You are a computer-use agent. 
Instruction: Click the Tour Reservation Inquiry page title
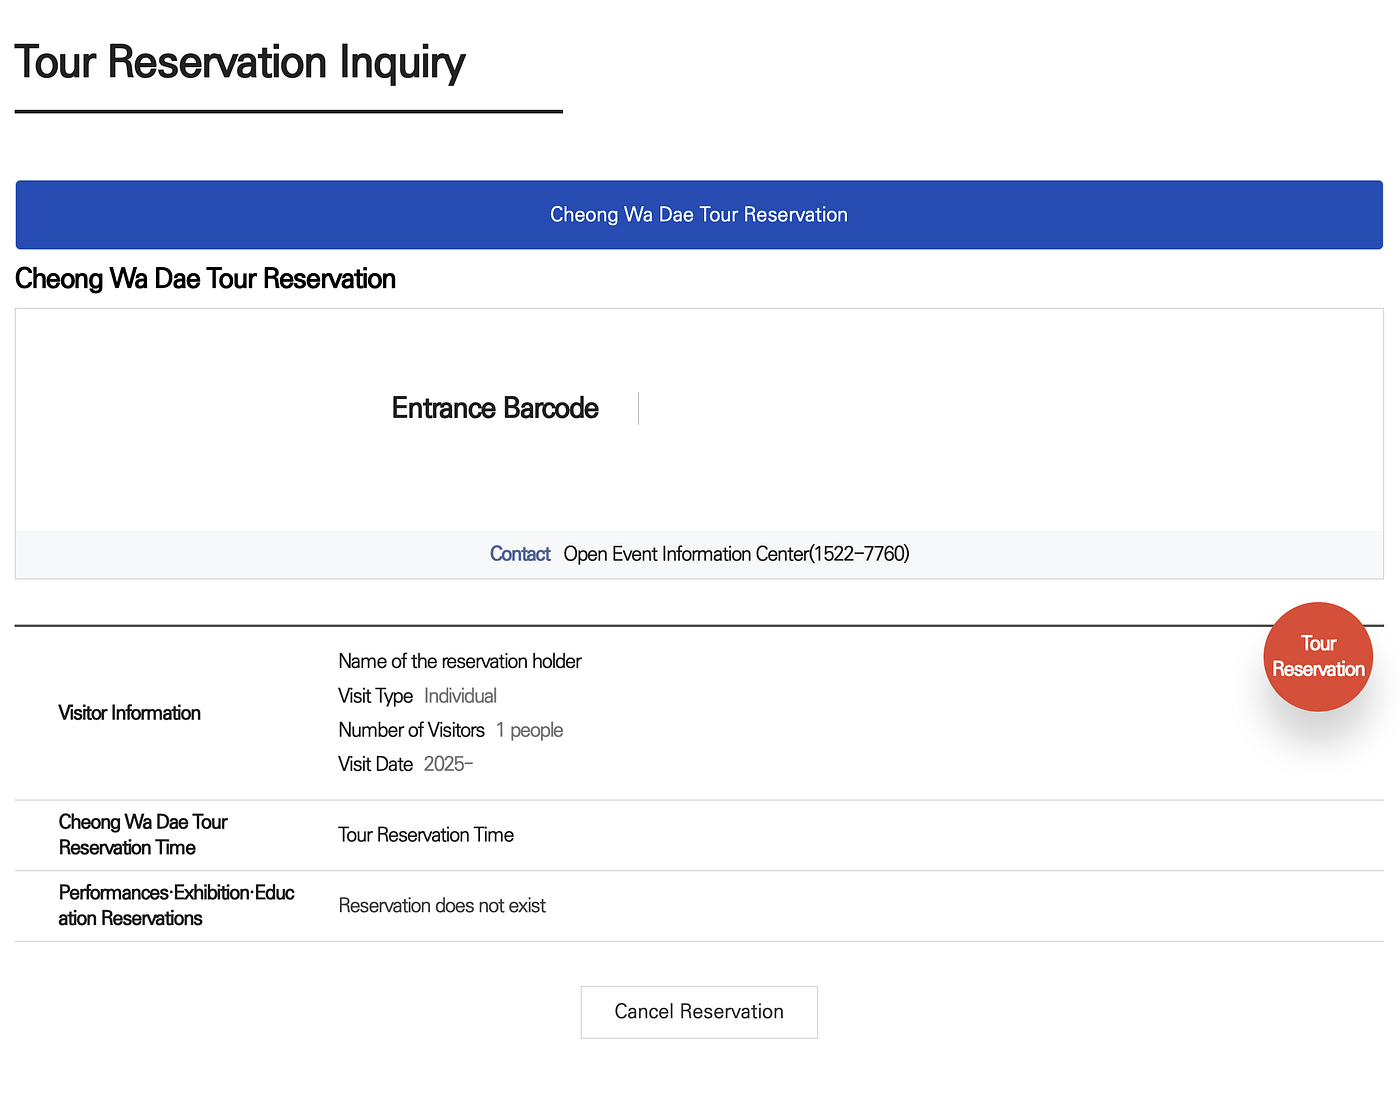click(240, 62)
